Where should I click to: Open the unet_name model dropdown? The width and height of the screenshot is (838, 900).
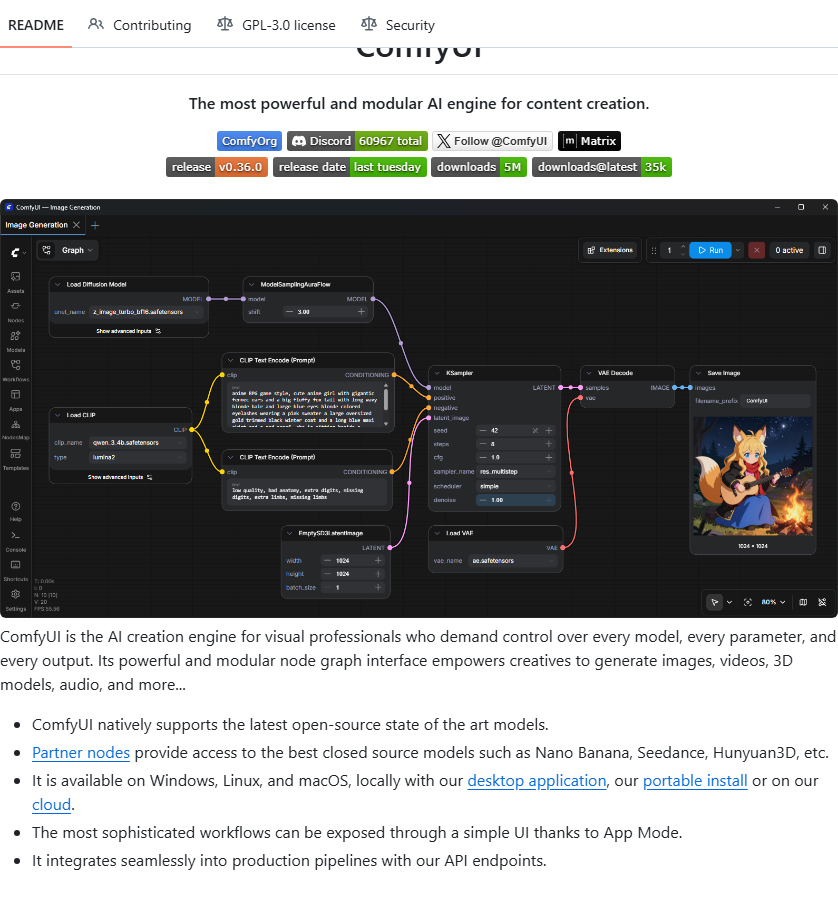tap(146, 312)
